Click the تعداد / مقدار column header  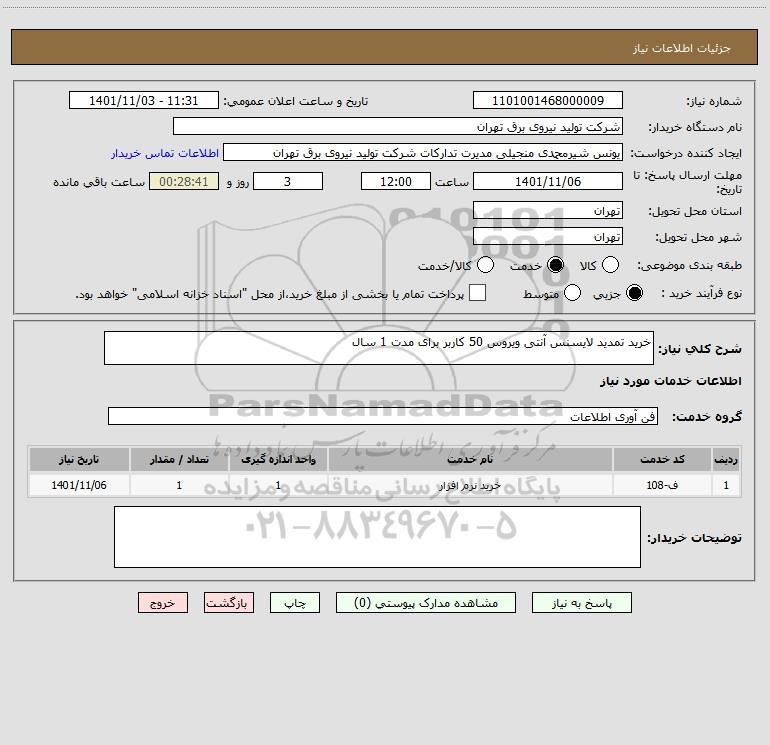pyautogui.click(x=179, y=459)
